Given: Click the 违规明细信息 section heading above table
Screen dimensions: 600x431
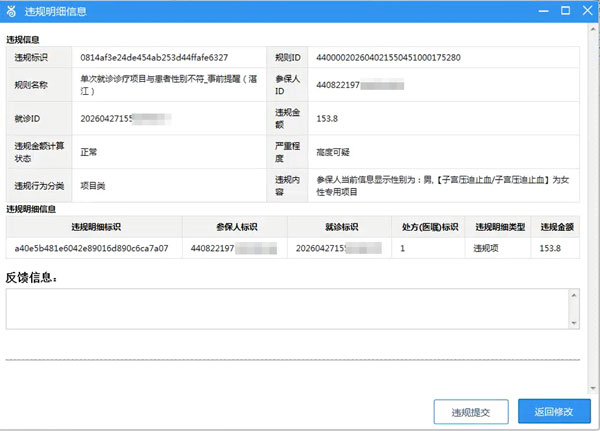Looking at the screenshot, I should pyautogui.click(x=31, y=209).
